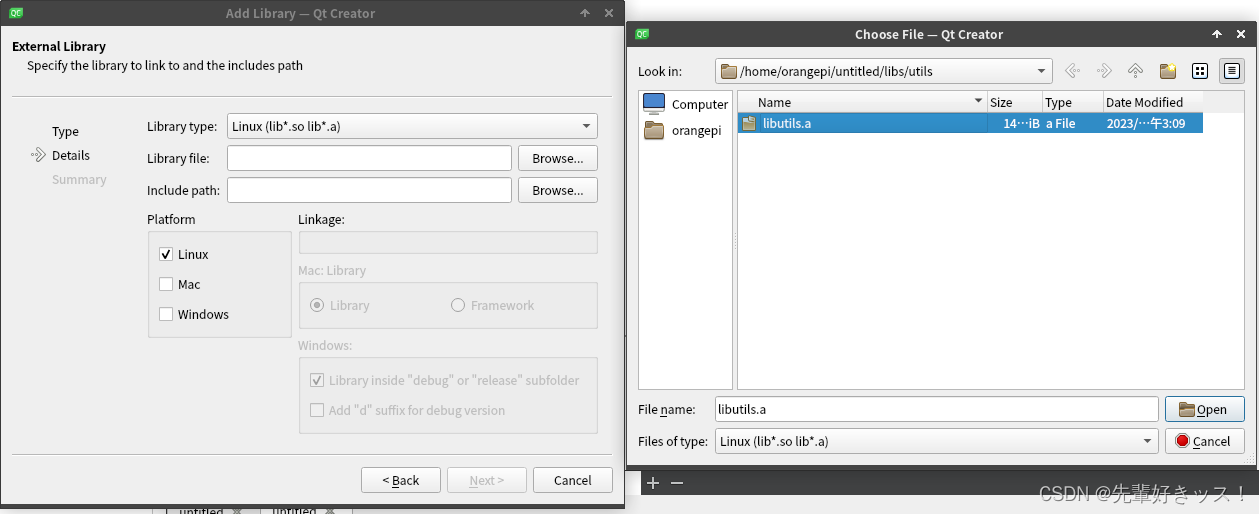Open the selected libutils.a file
1259x514 pixels.
(x=1204, y=409)
